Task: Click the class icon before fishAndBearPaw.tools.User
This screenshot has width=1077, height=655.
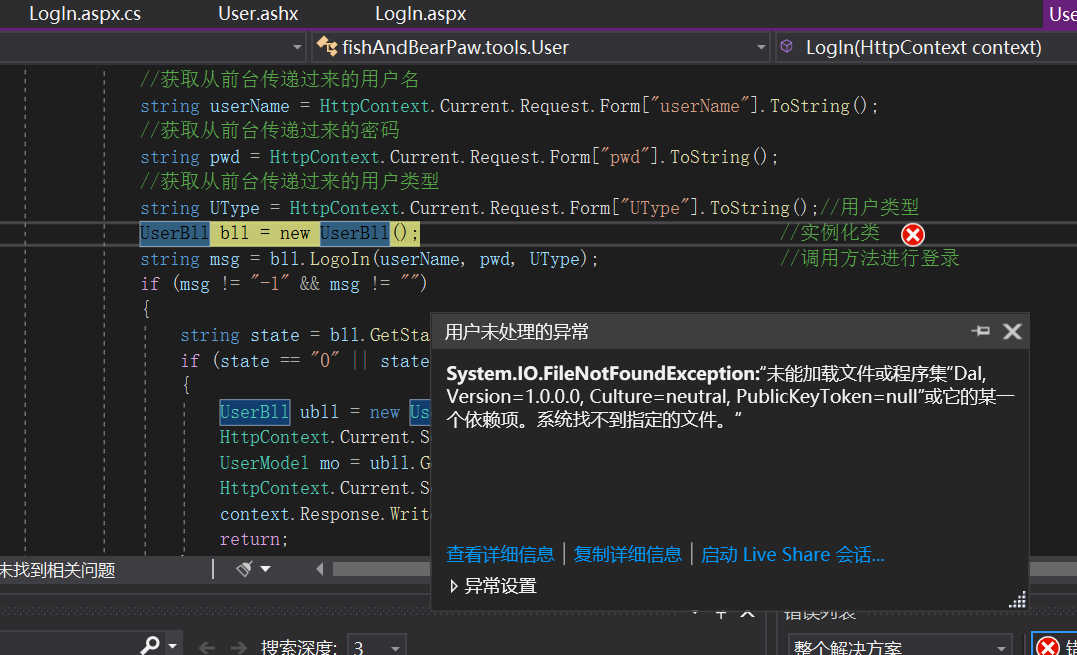Action: coord(327,47)
